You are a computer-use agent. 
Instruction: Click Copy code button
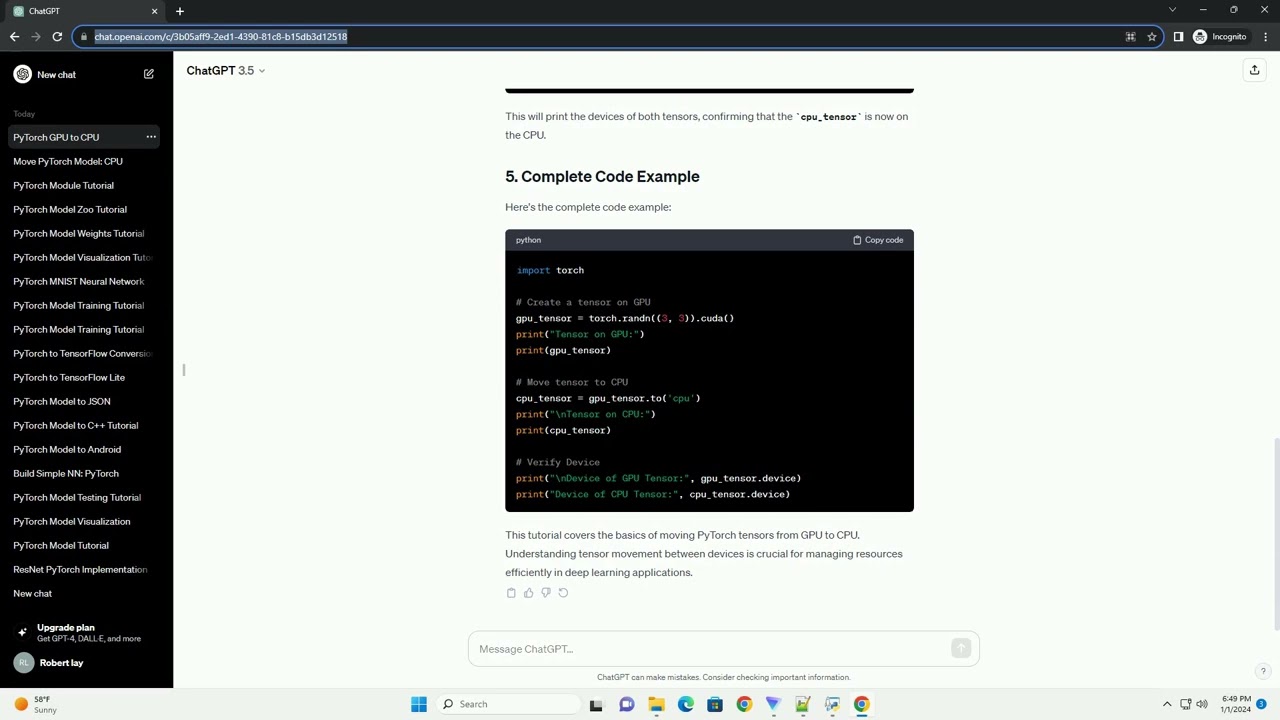pyautogui.click(x=878, y=240)
